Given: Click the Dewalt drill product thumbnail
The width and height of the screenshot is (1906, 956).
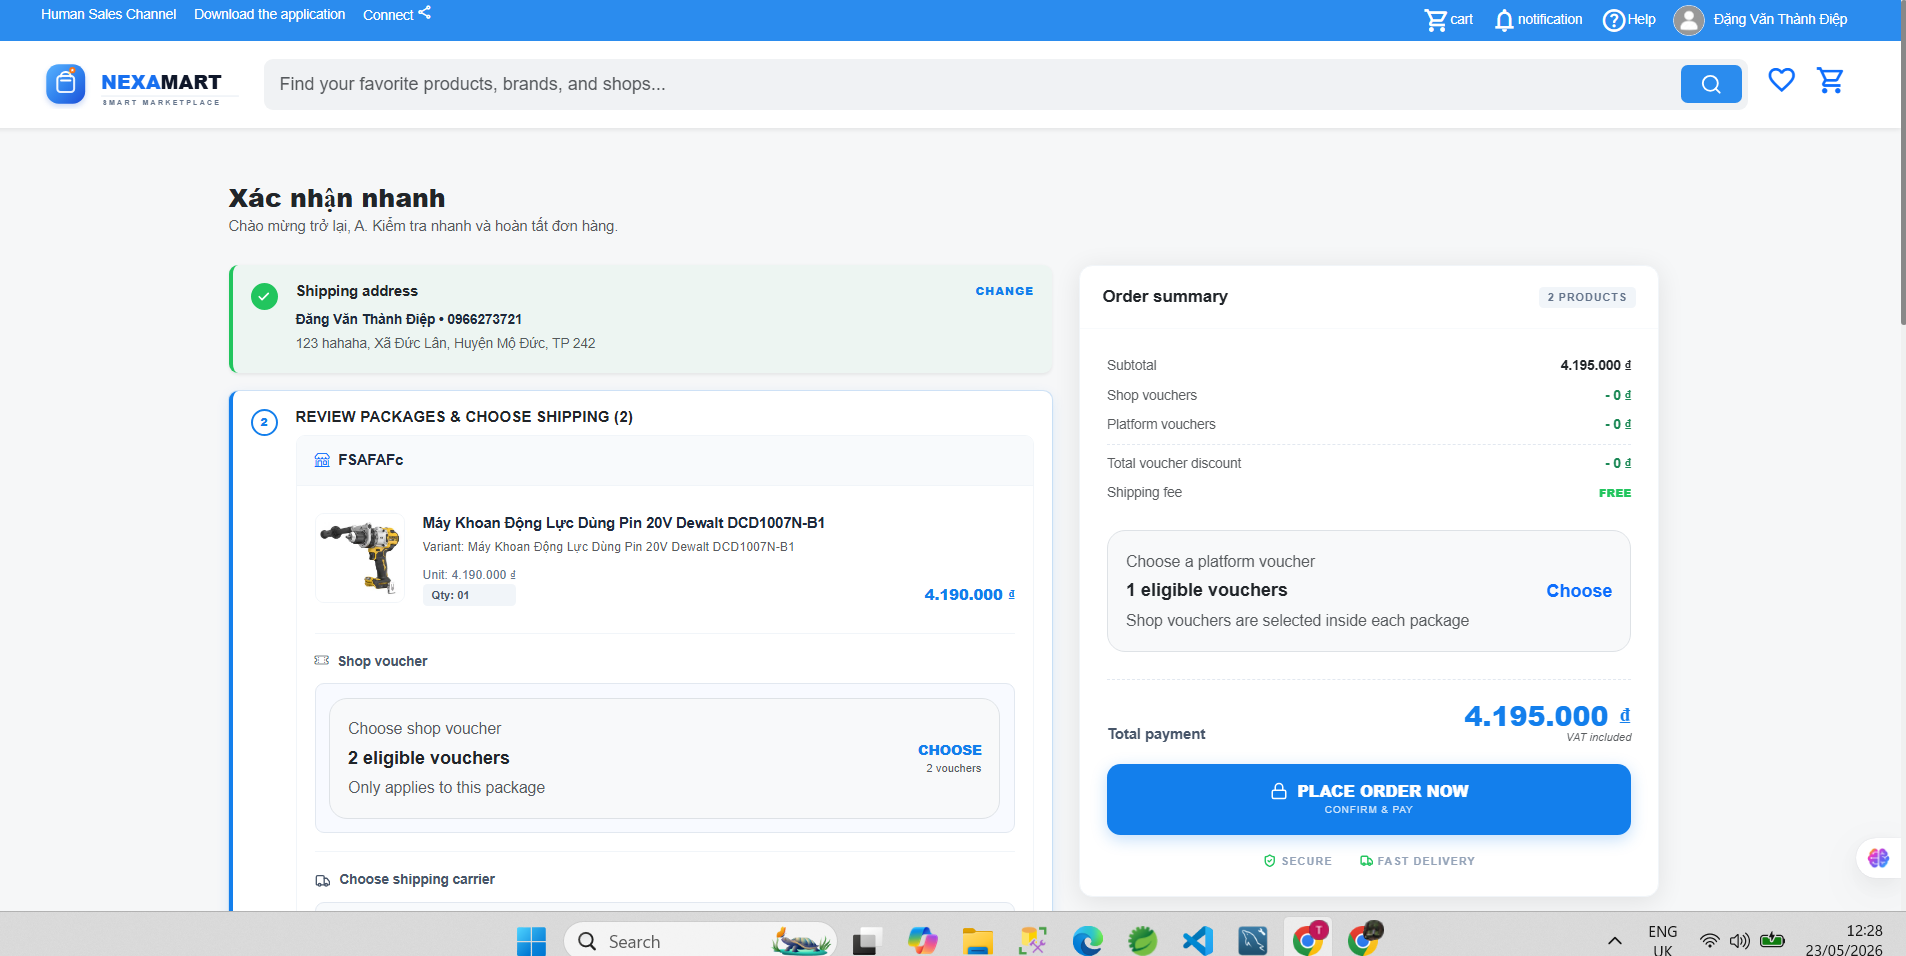Looking at the screenshot, I should pyautogui.click(x=360, y=558).
